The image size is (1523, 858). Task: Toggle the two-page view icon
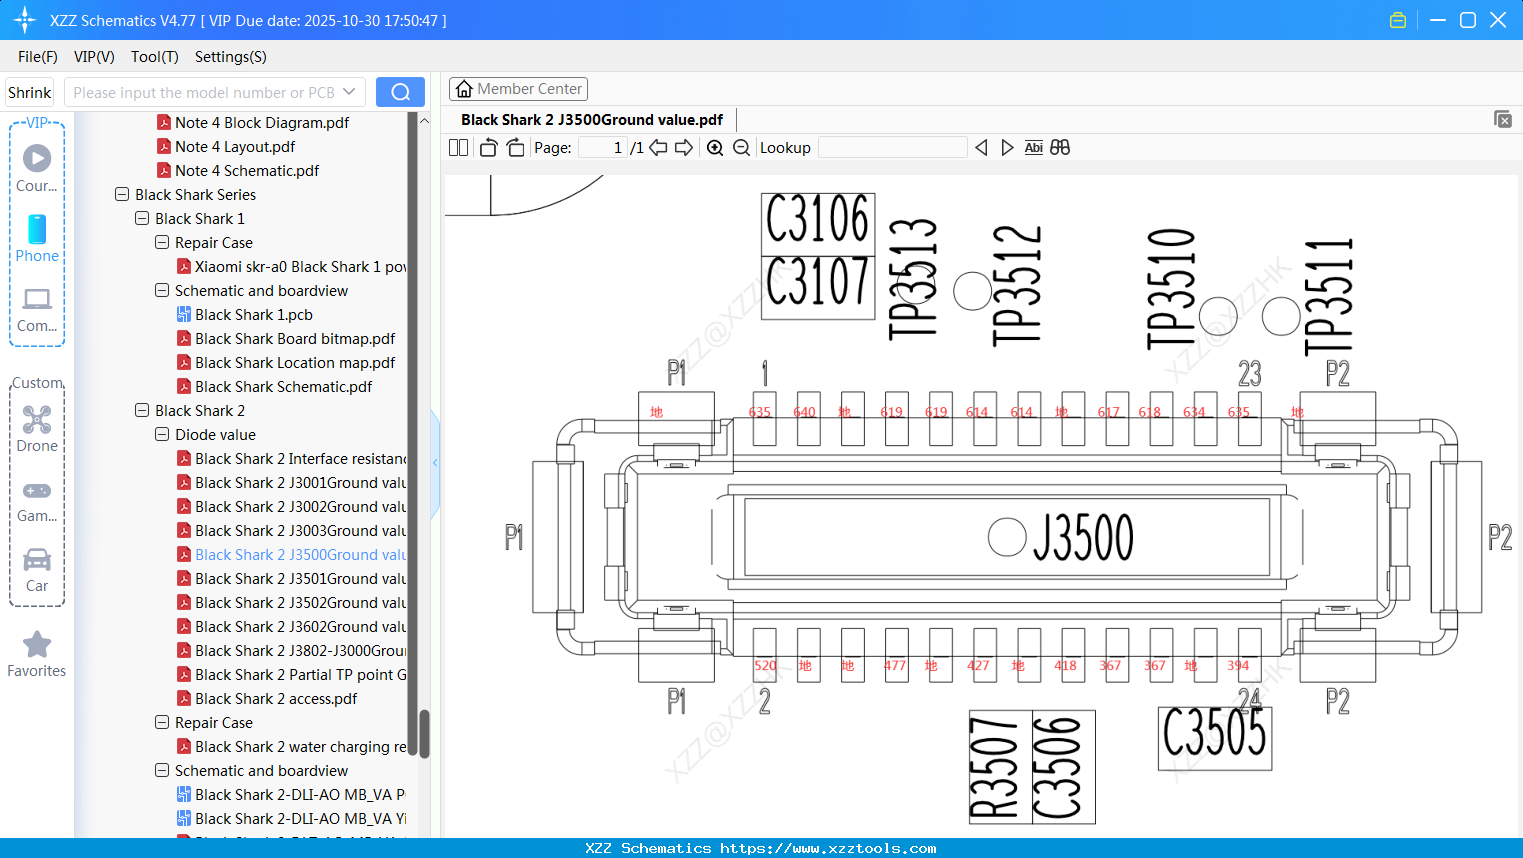pyautogui.click(x=459, y=148)
